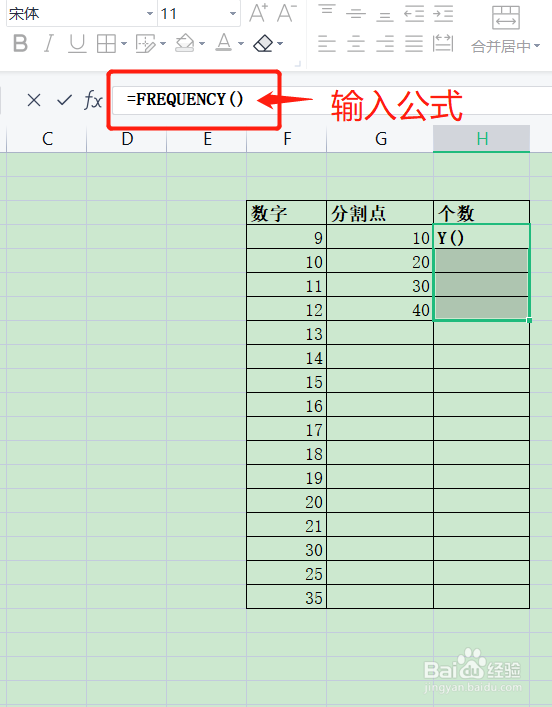The image size is (552, 707).
Task: Align text to vertical middle
Action: [356, 14]
